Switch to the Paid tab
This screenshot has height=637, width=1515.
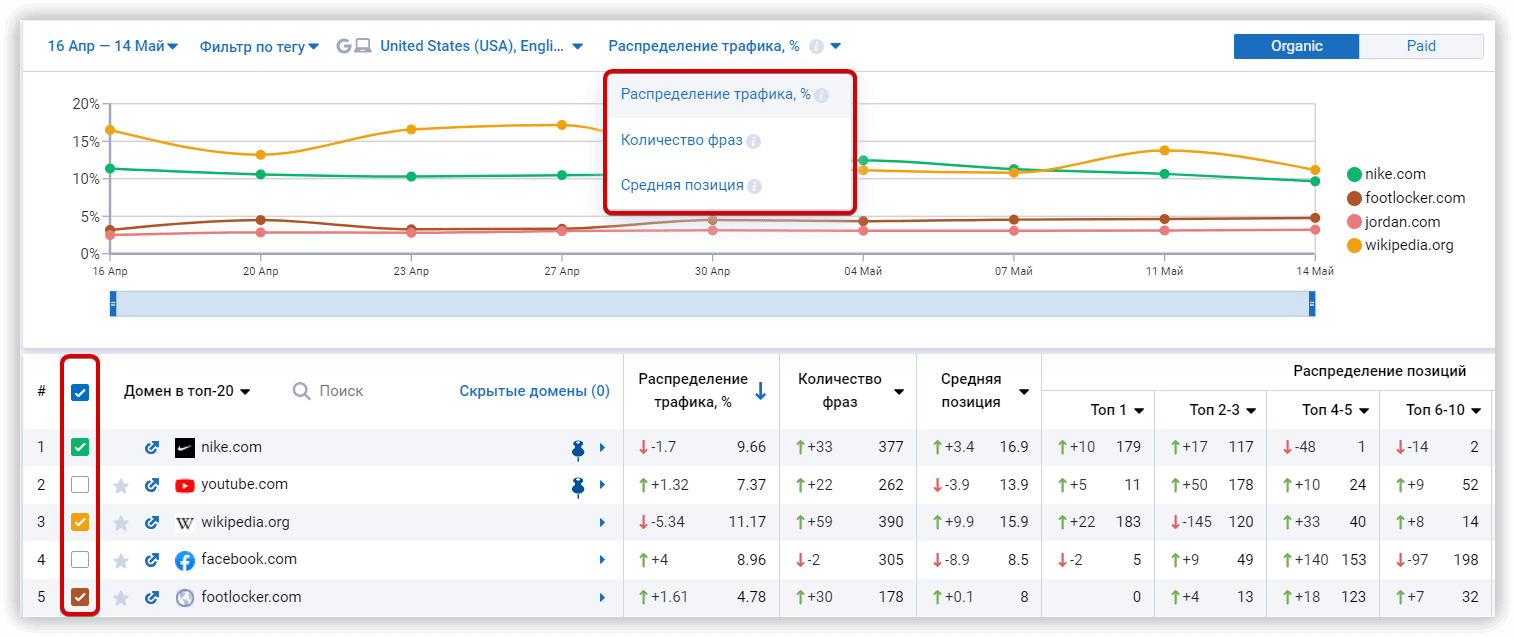(1421, 46)
